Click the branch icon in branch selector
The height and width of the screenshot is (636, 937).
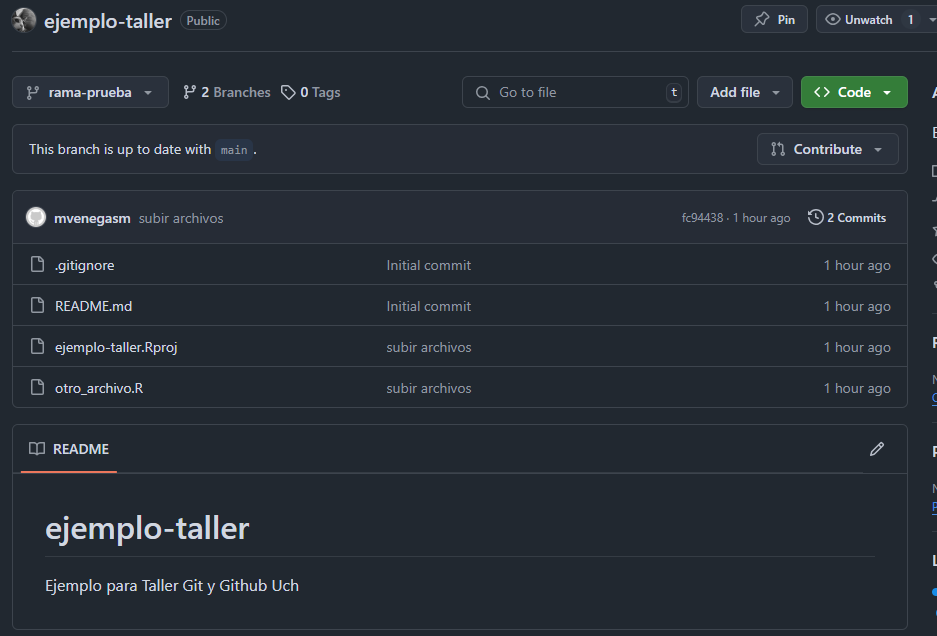tap(32, 92)
